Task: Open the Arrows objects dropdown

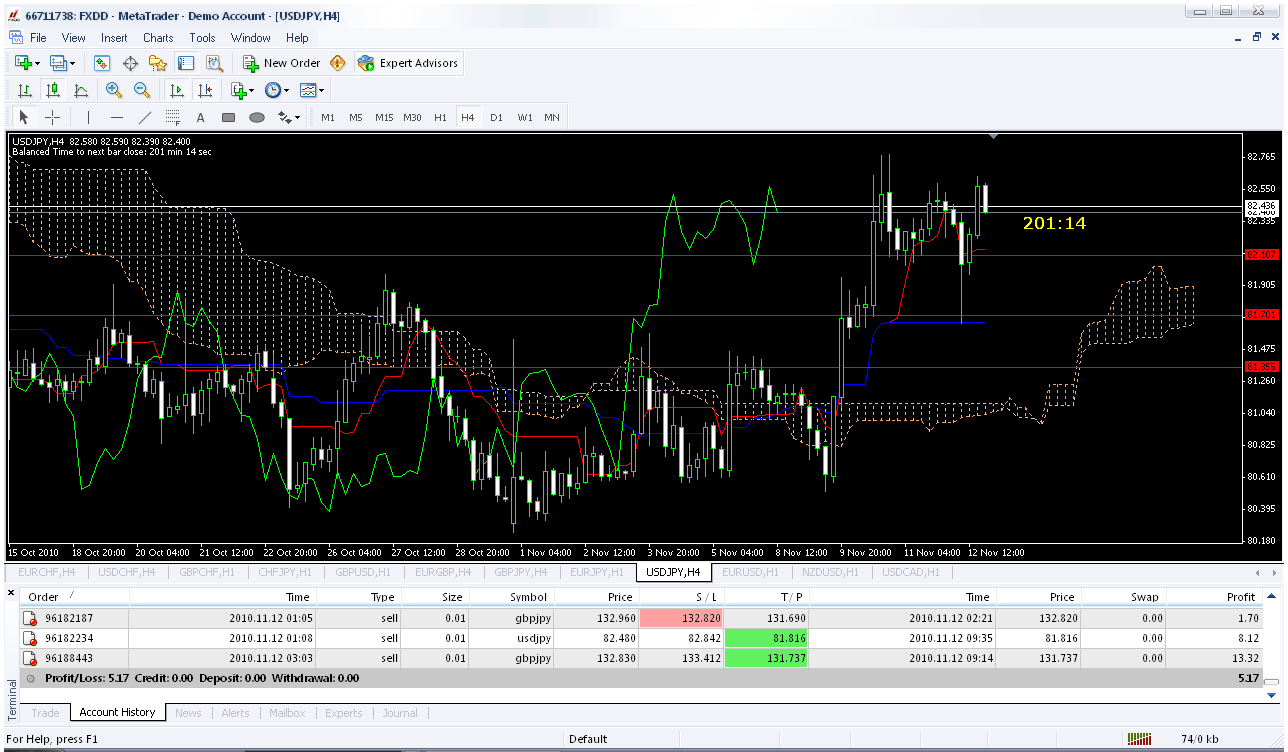Action: coord(288,117)
